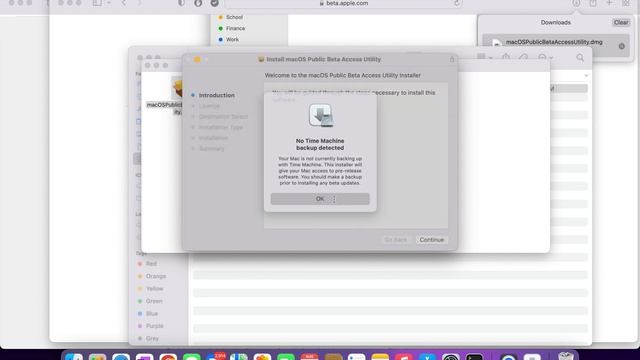Click Continue in the installer window
Image resolution: width=640 pixels, height=360 pixels.
click(431, 240)
